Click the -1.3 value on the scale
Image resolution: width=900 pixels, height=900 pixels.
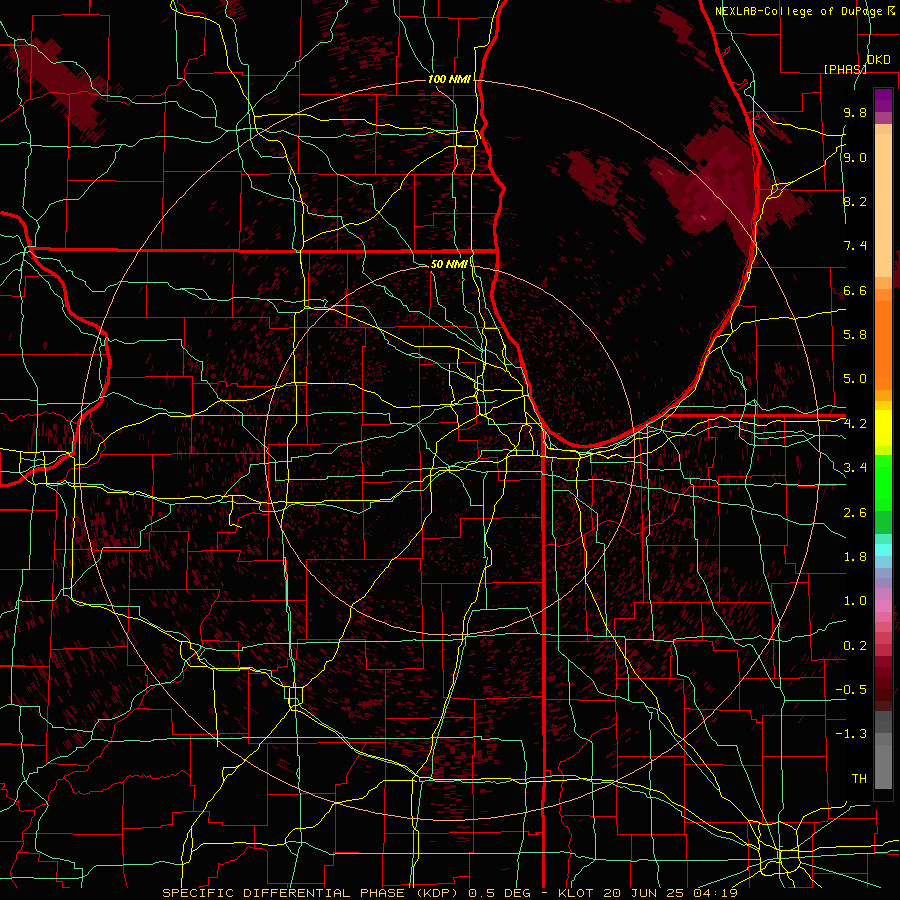[851, 734]
